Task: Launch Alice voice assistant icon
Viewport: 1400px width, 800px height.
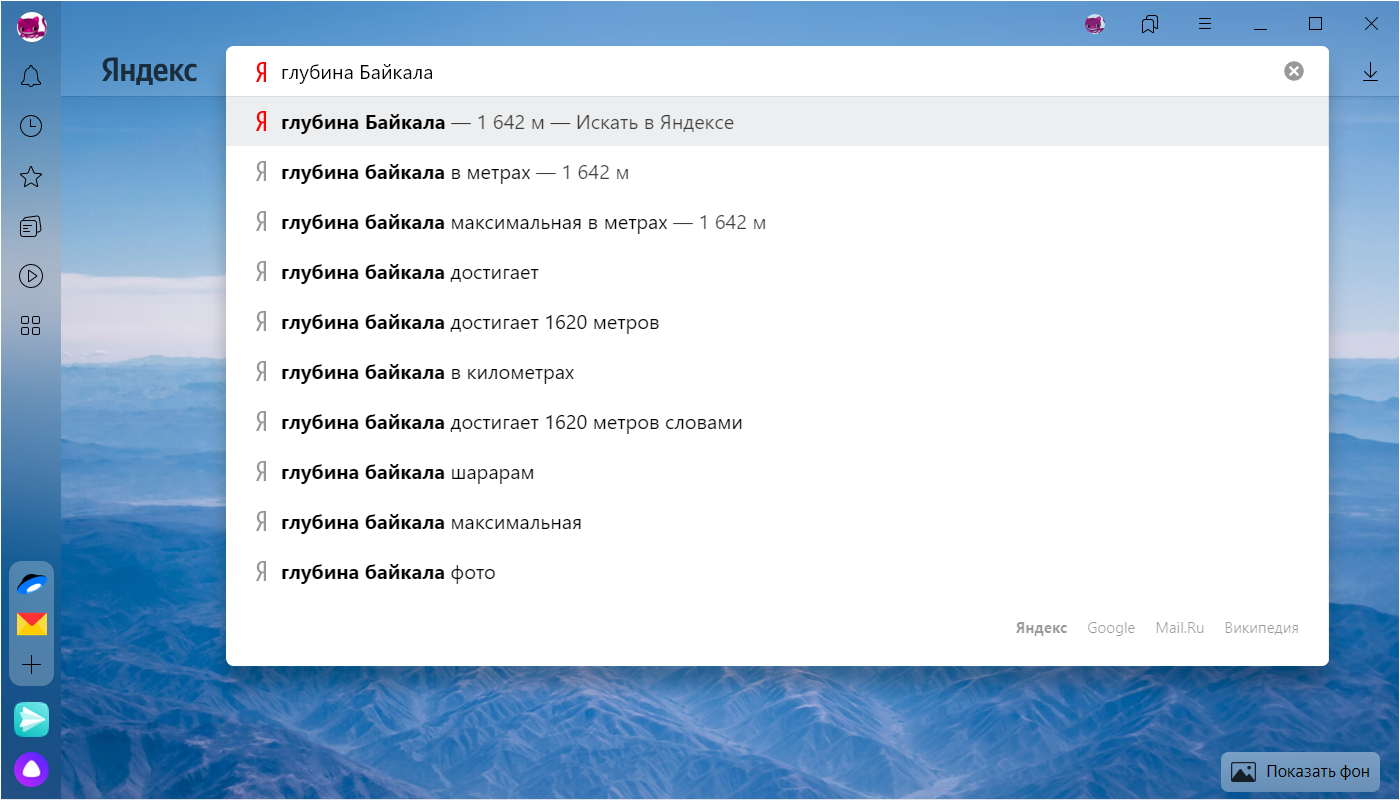Action: tap(31, 769)
